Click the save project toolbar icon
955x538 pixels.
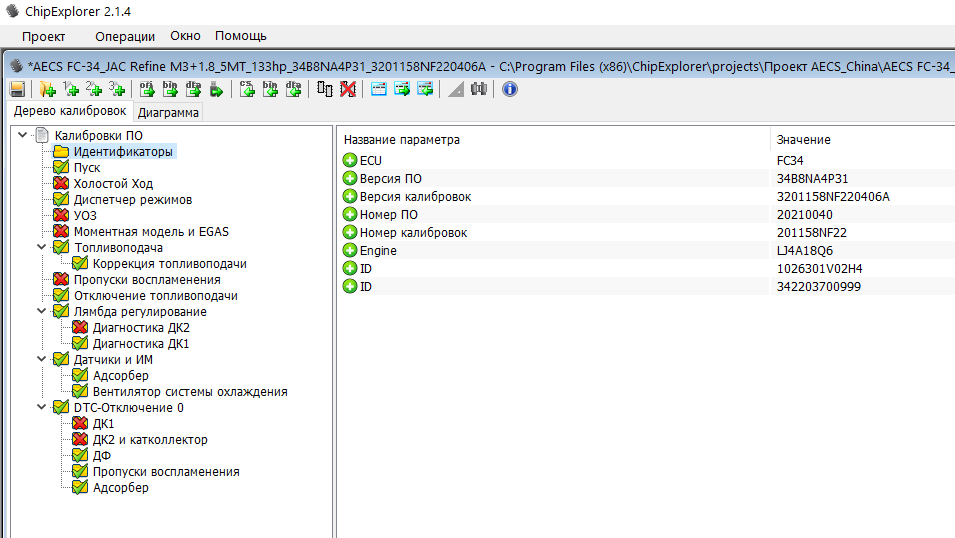click(x=17, y=89)
